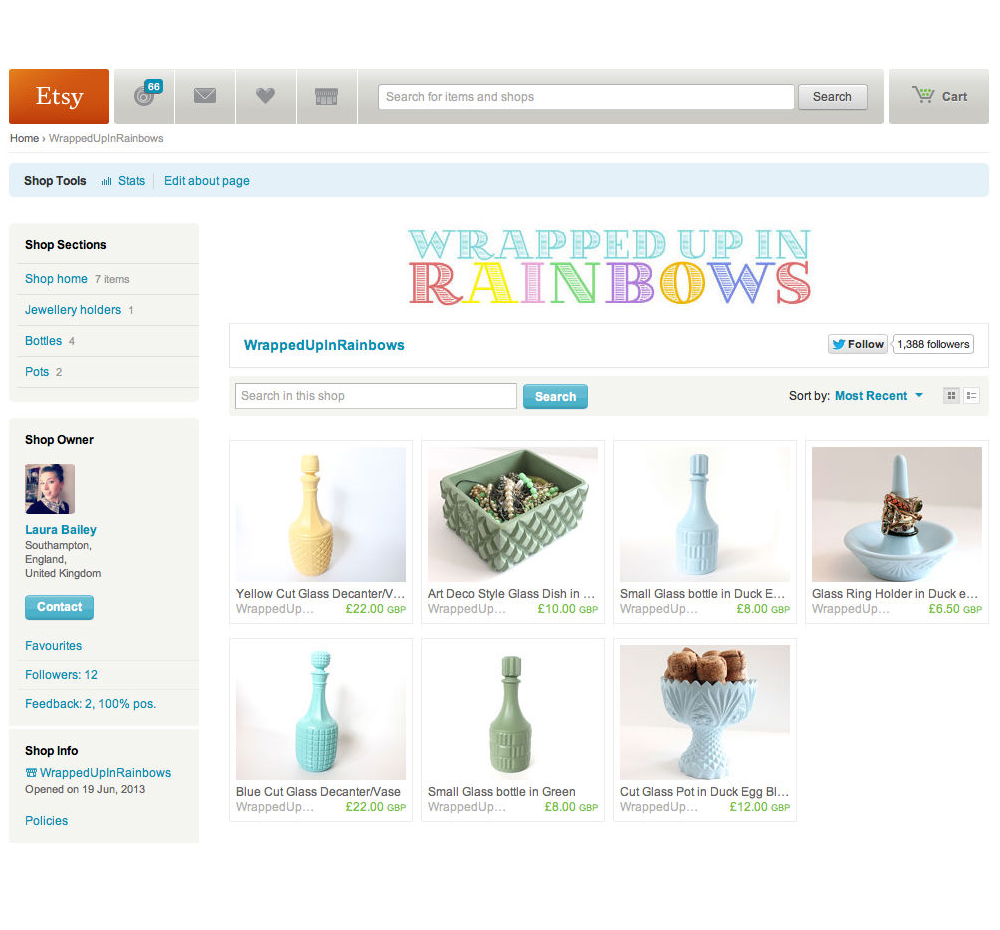Open the Feedback 100% positive link
The image size is (1000, 930).
[91, 704]
